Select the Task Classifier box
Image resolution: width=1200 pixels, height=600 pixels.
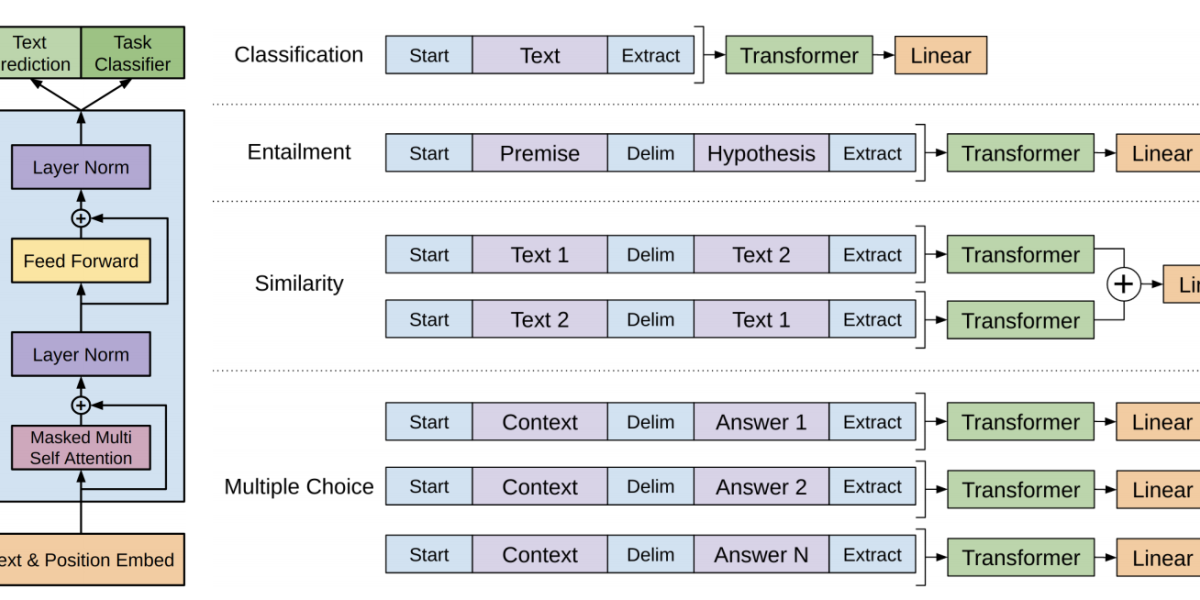pyautogui.click(x=132, y=54)
